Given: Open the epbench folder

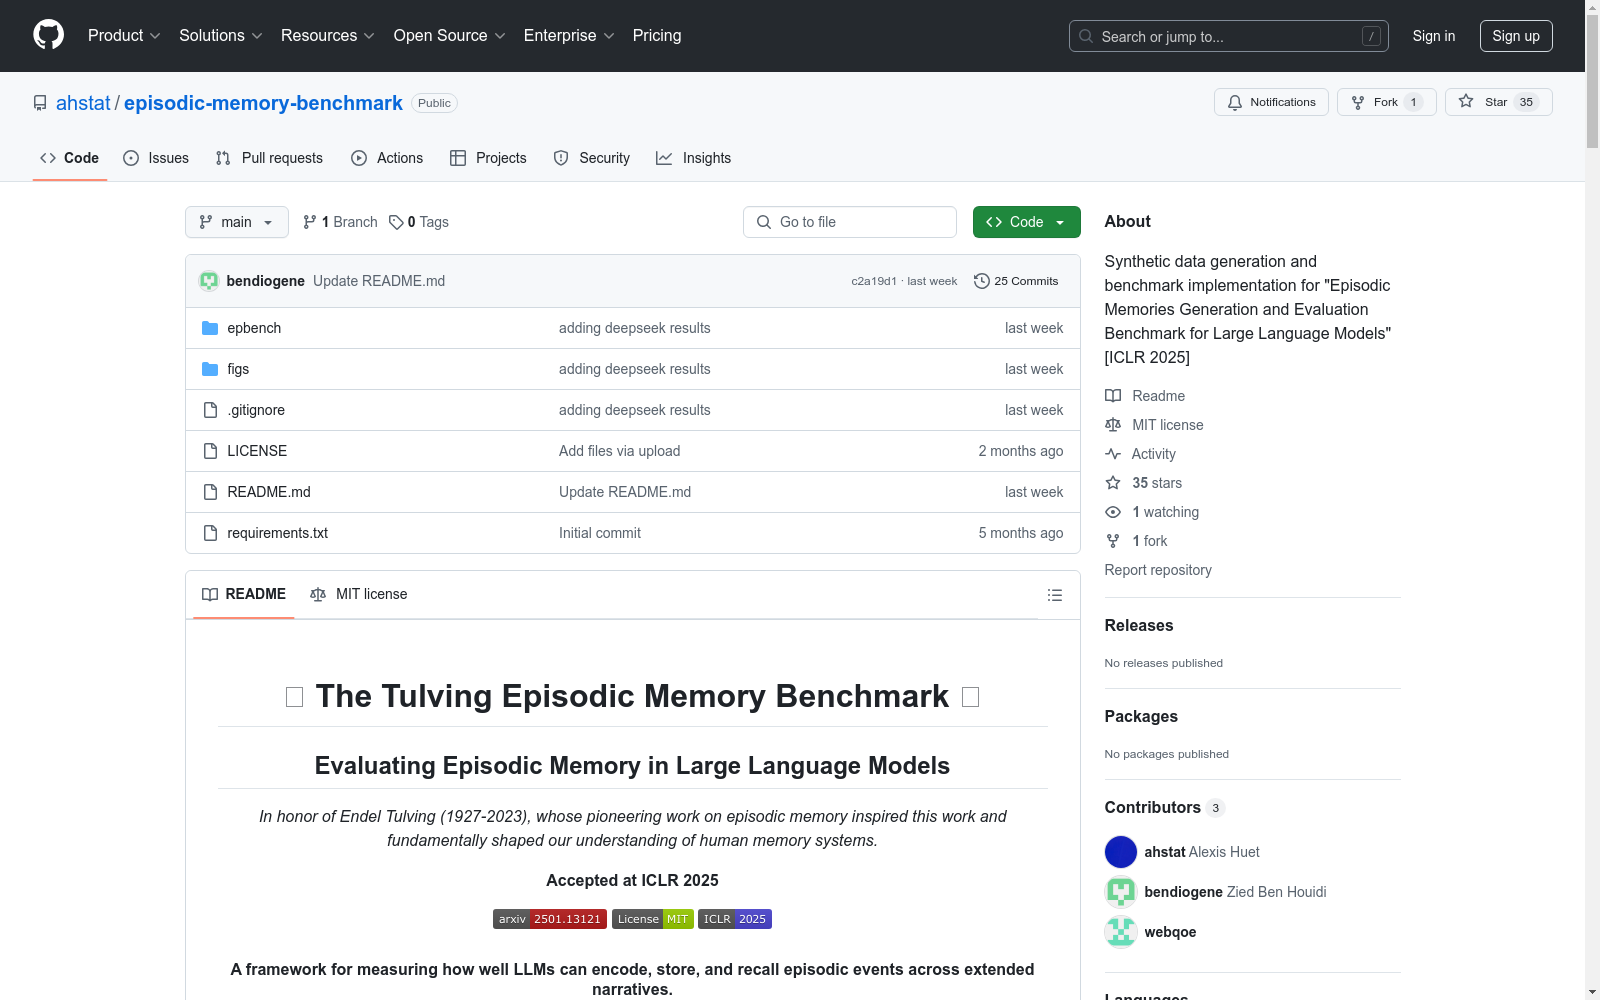Looking at the screenshot, I should pos(254,328).
